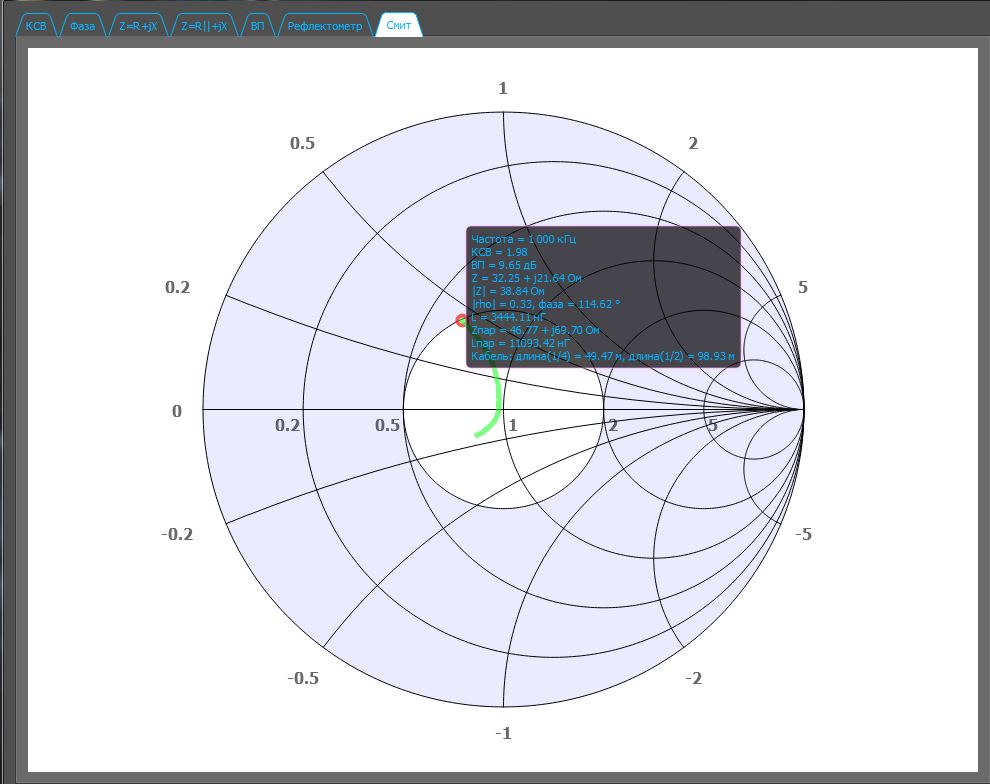This screenshot has width=990, height=784.
Task: Click the positive 0.2 label outside chart's left
Action: [177, 288]
